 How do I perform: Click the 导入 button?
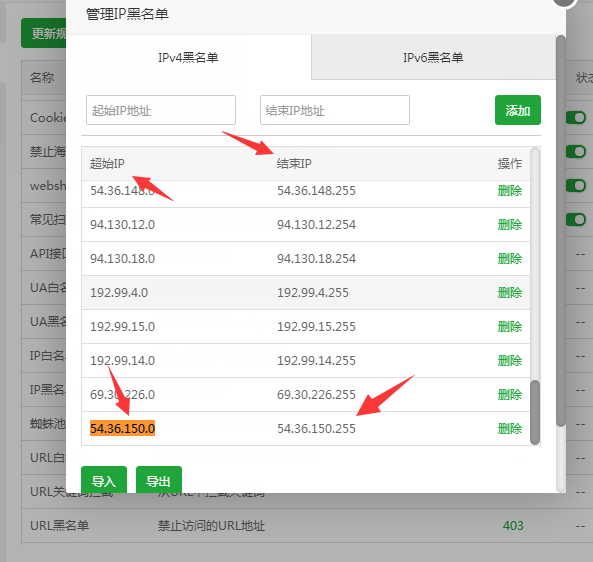tap(104, 480)
